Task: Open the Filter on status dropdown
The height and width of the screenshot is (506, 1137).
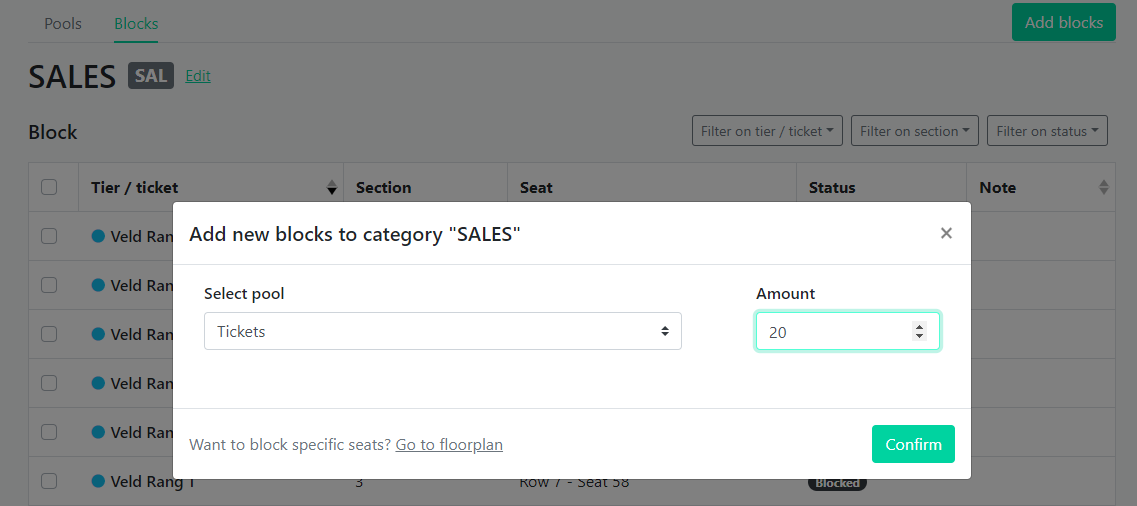Action: click(x=1047, y=131)
